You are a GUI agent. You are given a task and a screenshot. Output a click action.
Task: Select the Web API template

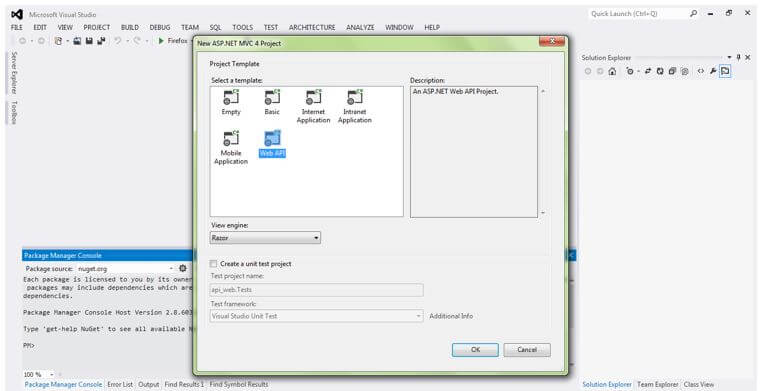coord(272,143)
